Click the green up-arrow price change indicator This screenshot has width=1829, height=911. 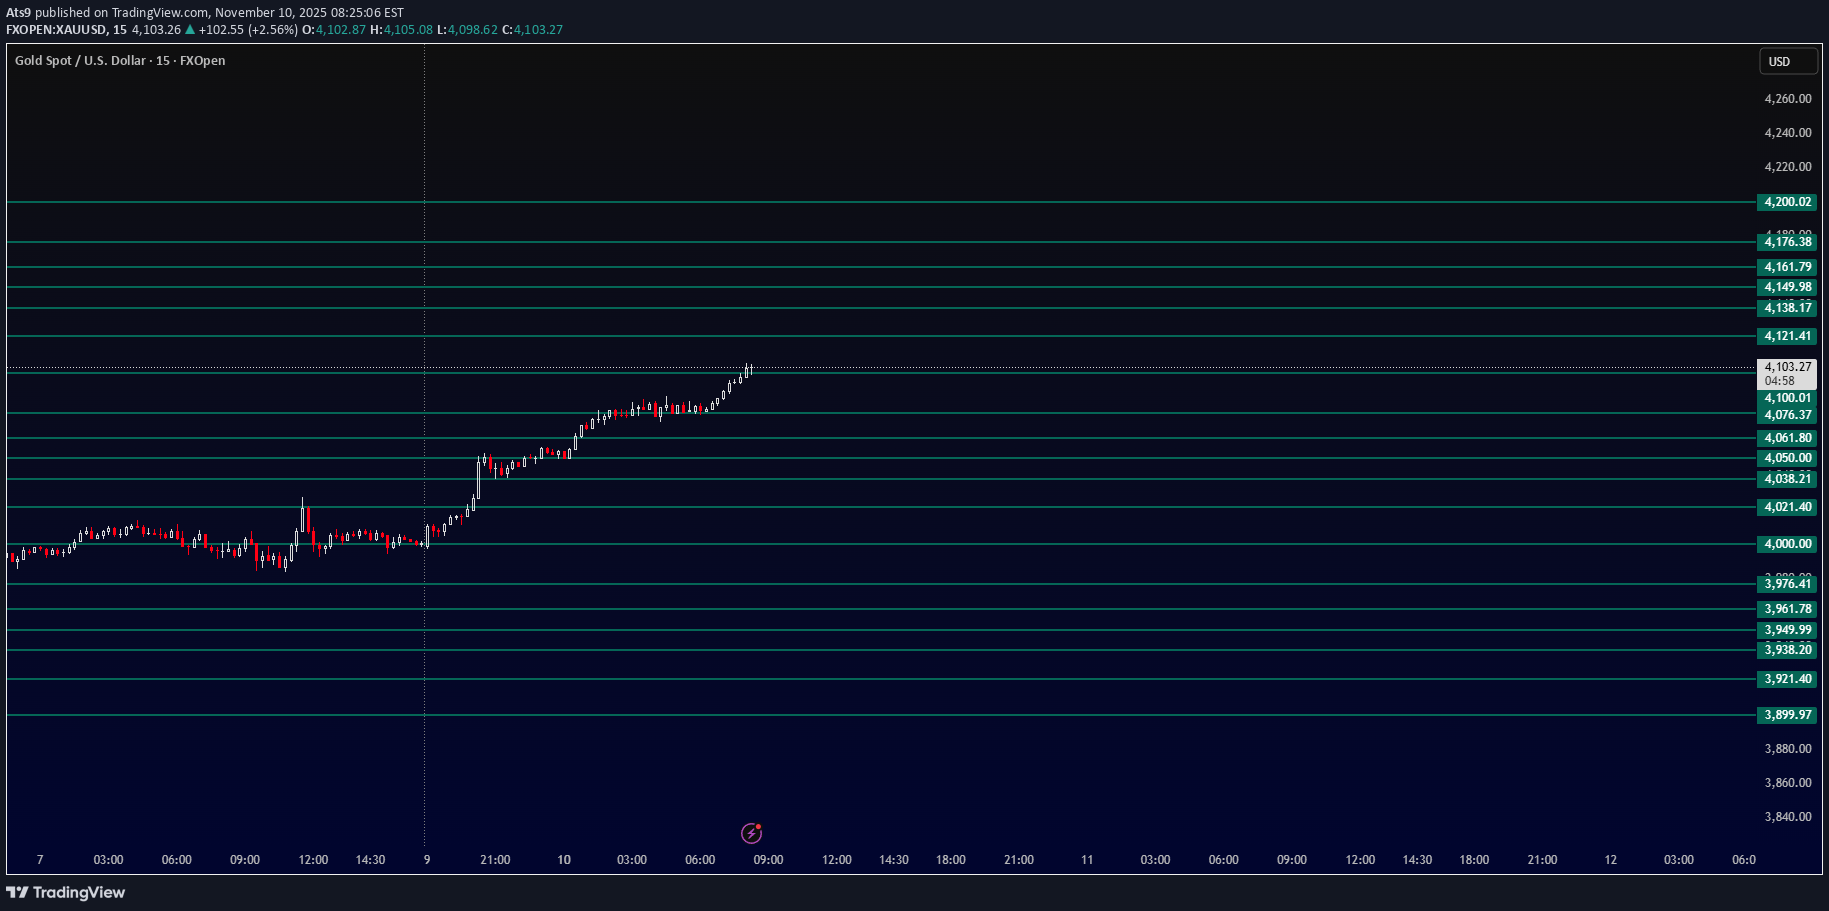coord(190,30)
